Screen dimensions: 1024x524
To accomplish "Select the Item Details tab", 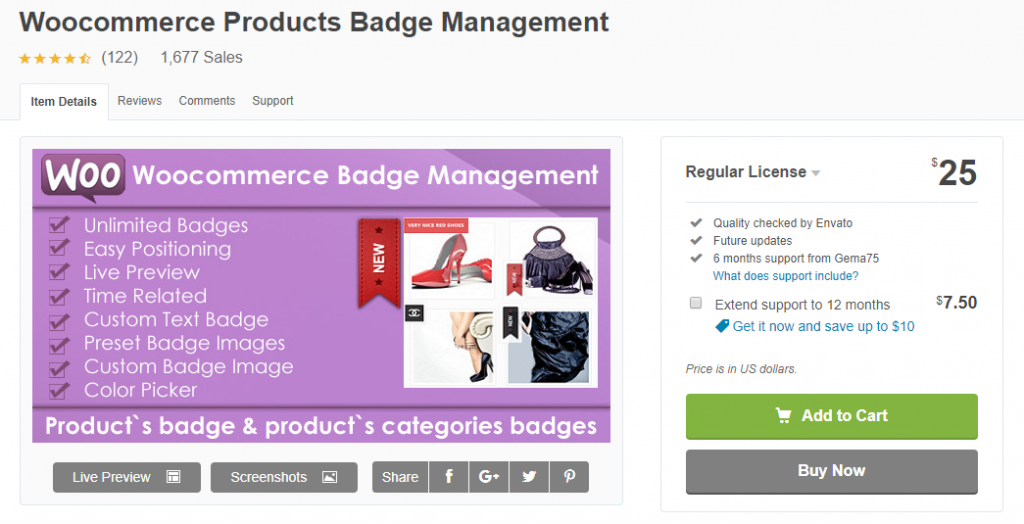I will (x=64, y=102).
